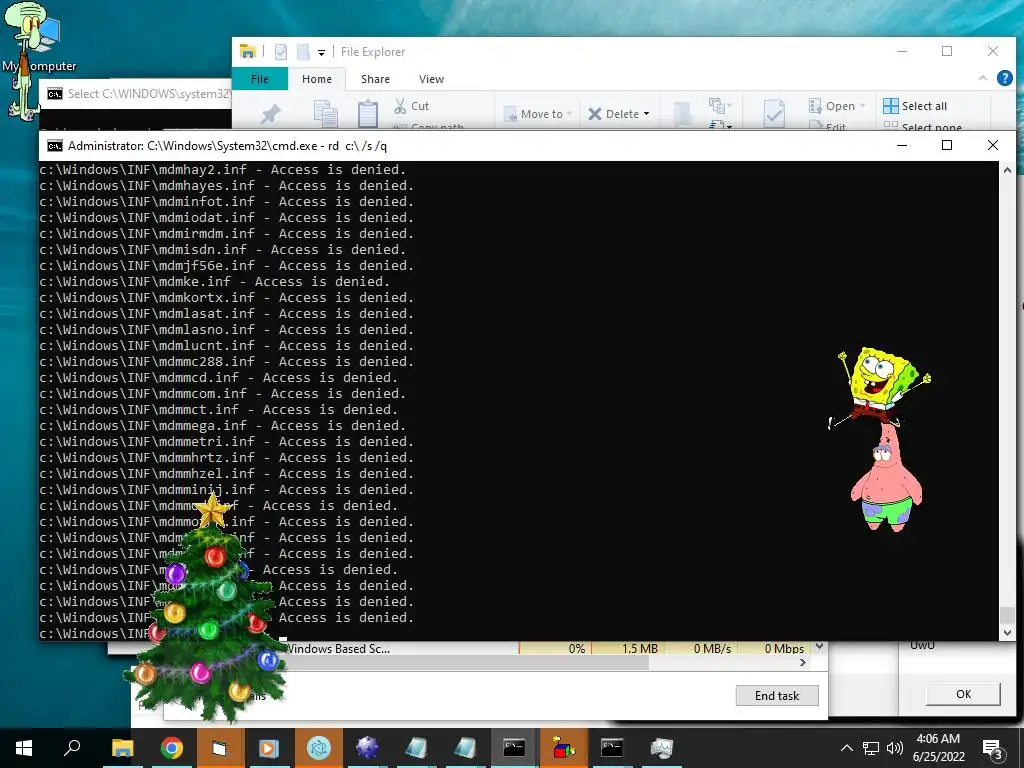
Task: Click quick access Properties icon in title bar
Action: pos(281,52)
